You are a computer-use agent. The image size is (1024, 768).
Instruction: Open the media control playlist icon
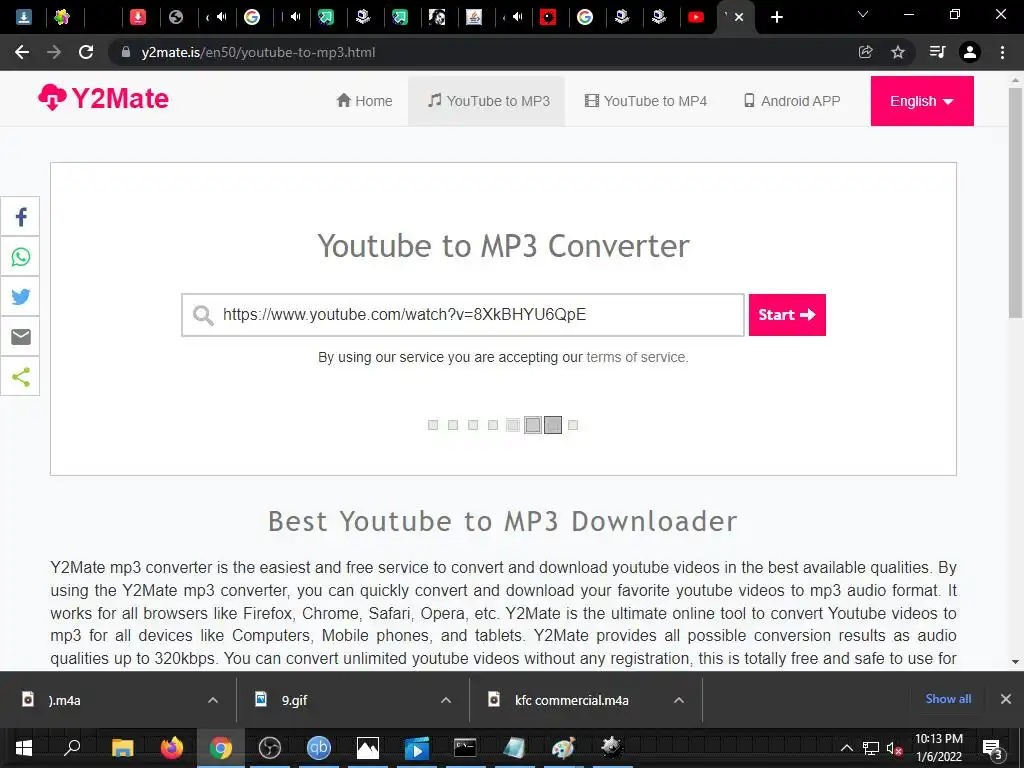pyautogui.click(x=938, y=52)
